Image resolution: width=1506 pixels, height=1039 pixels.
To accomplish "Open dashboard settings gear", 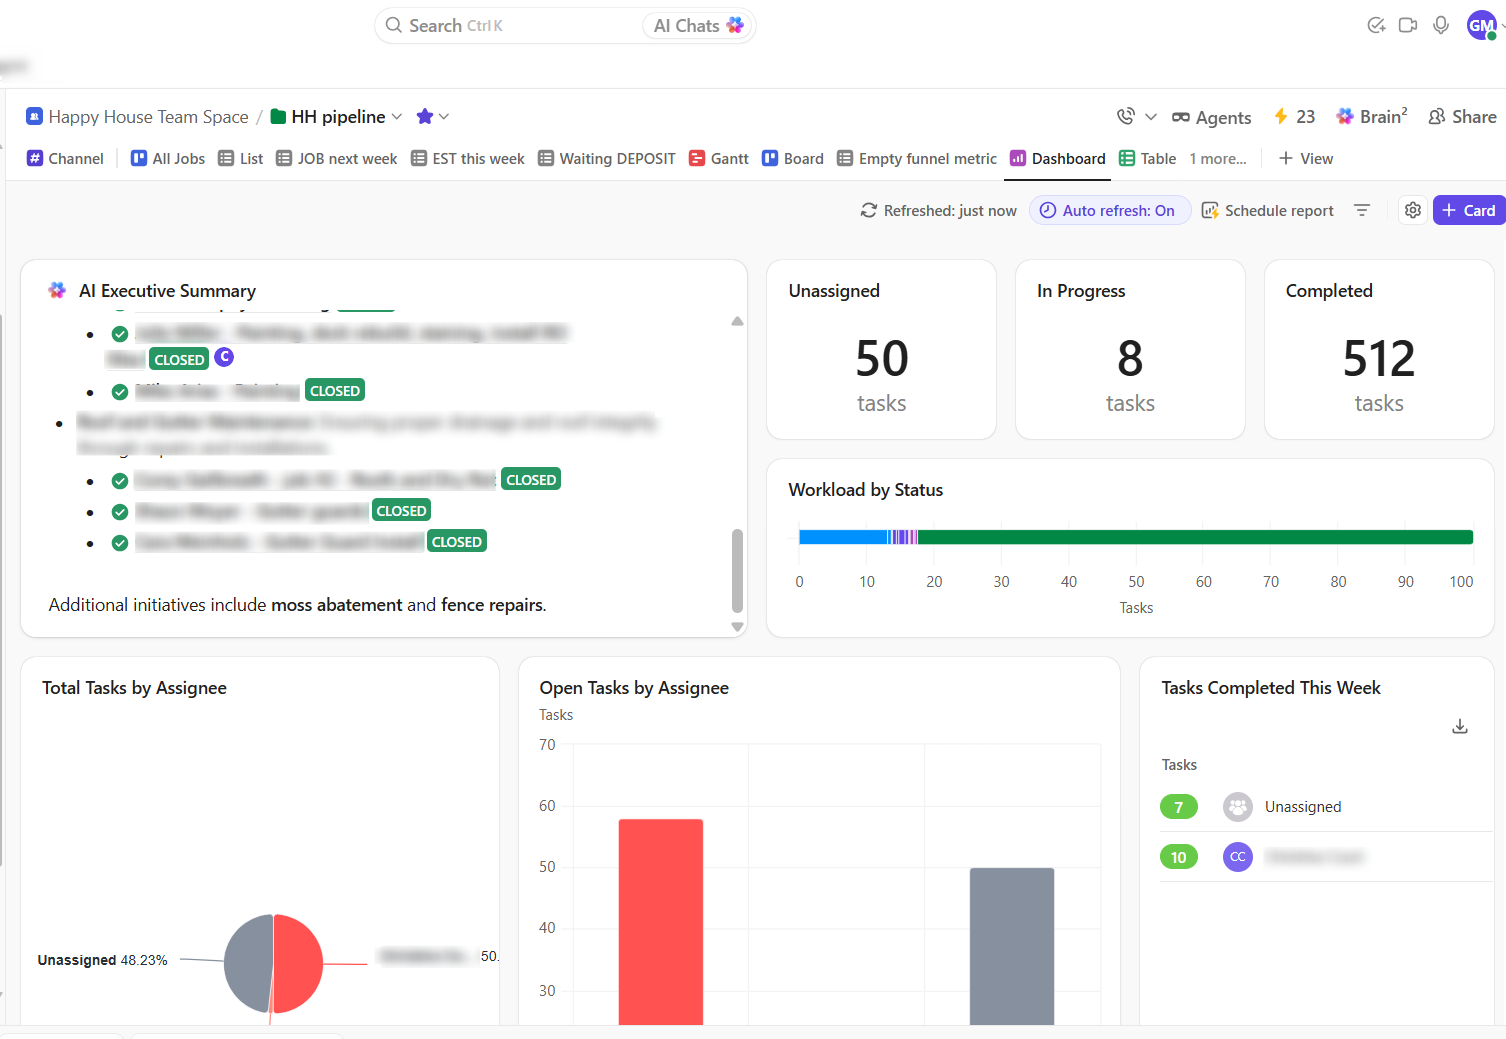I will [x=1413, y=211].
